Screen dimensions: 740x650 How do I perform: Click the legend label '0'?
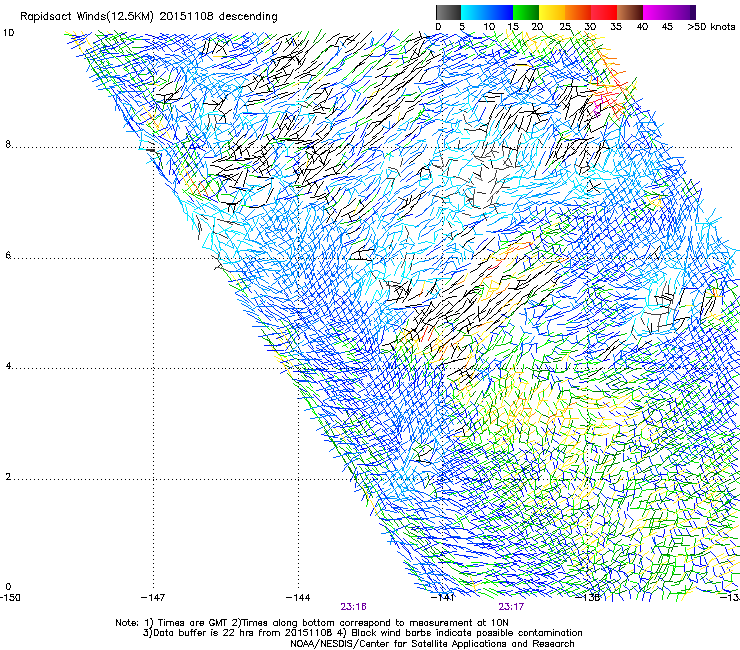[438, 27]
